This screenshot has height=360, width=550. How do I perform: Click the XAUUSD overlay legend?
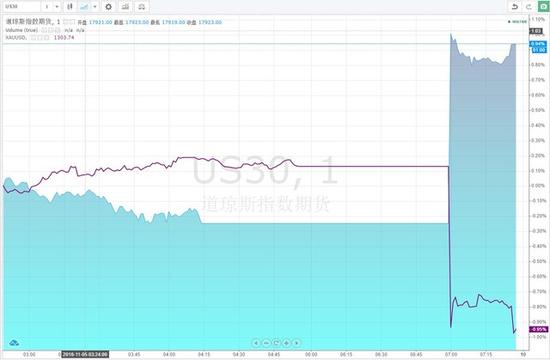point(16,37)
